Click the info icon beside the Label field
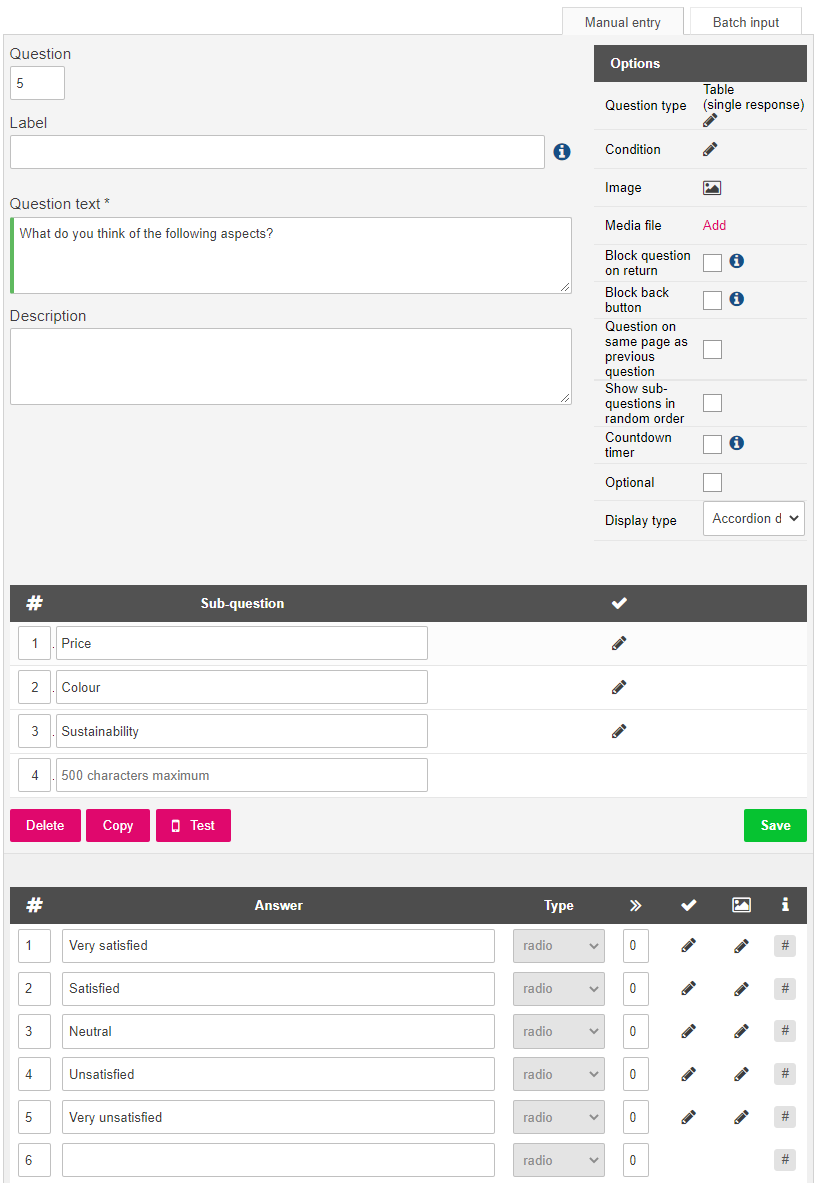Image resolution: width=821 pixels, height=1183 pixels. pyautogui.click(x=562, y=152)
